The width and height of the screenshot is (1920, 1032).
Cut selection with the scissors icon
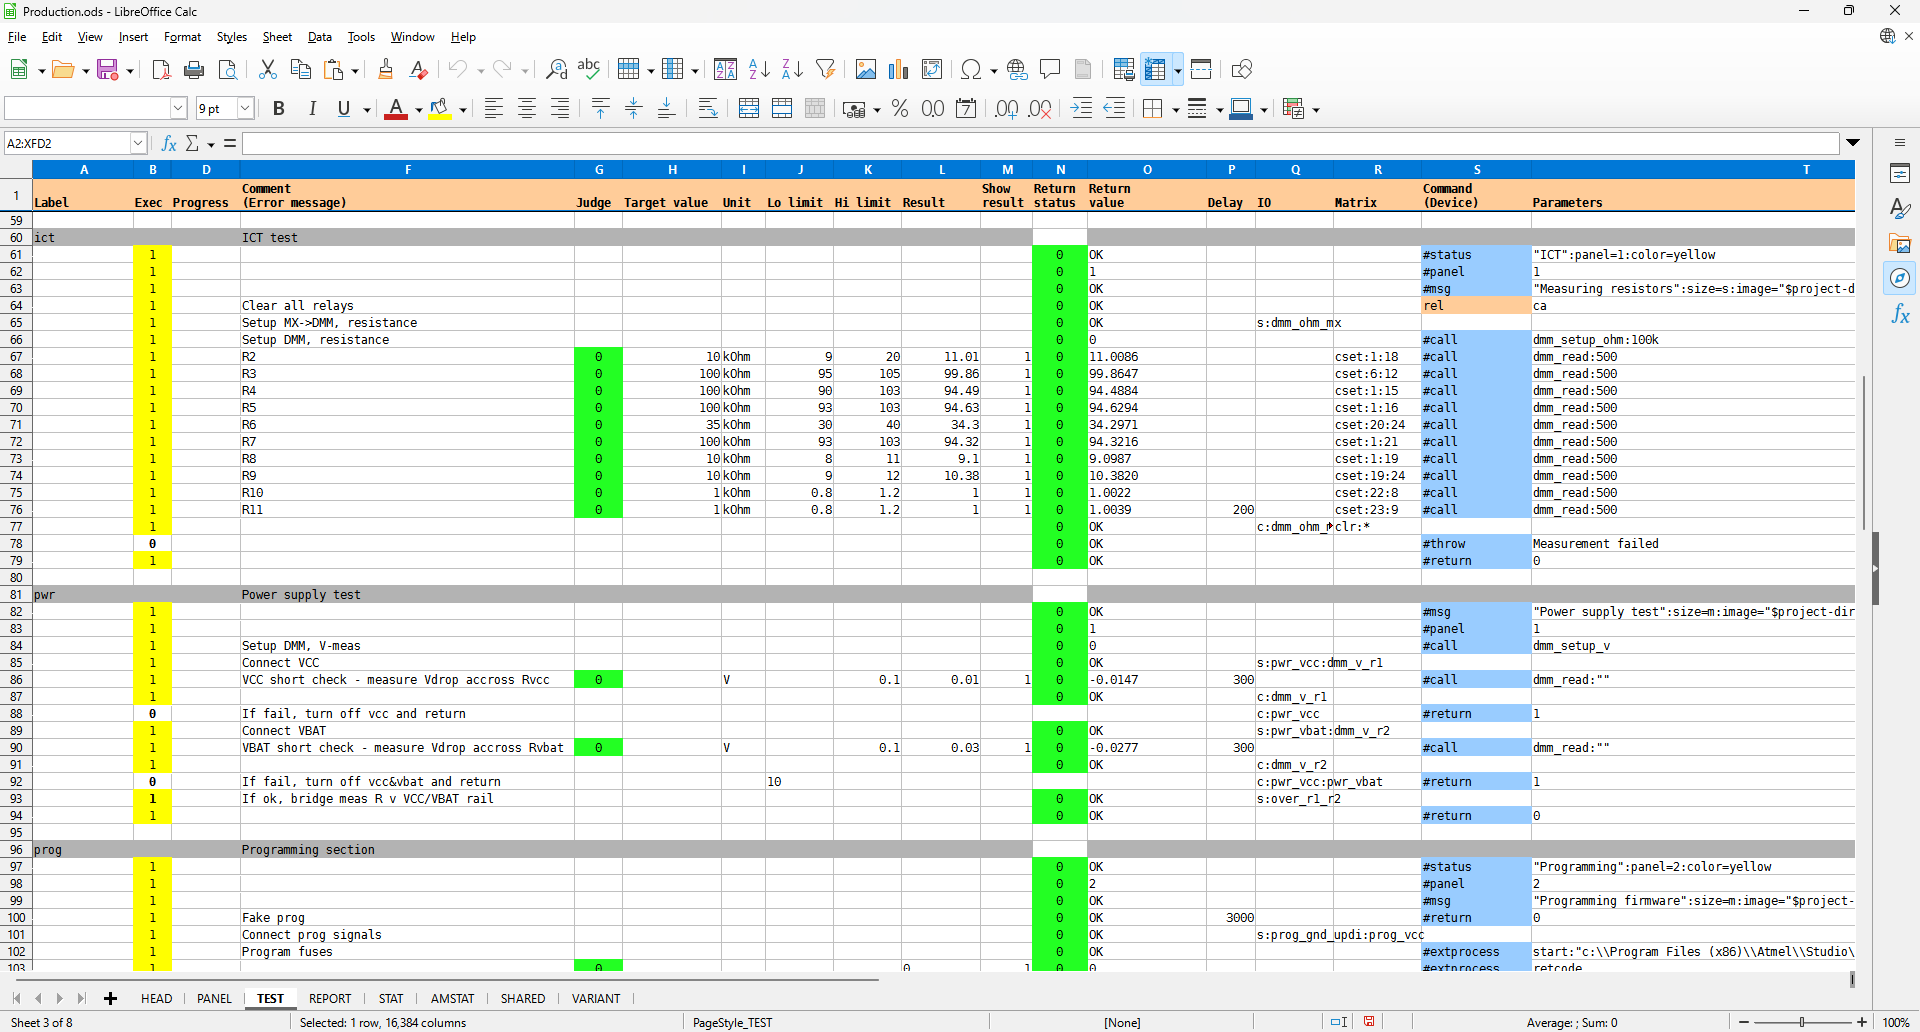pyautogui.click(x=267, y=69)
